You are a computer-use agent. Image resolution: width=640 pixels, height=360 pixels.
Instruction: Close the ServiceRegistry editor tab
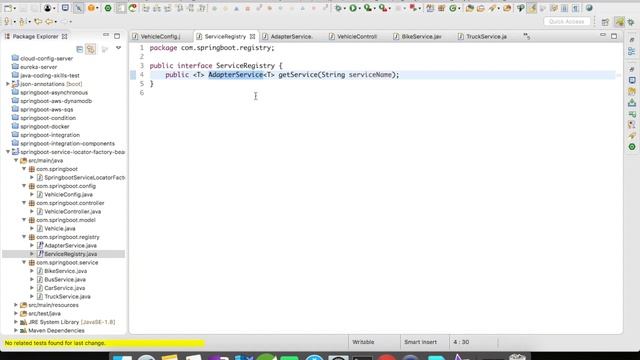pos(253,37)
